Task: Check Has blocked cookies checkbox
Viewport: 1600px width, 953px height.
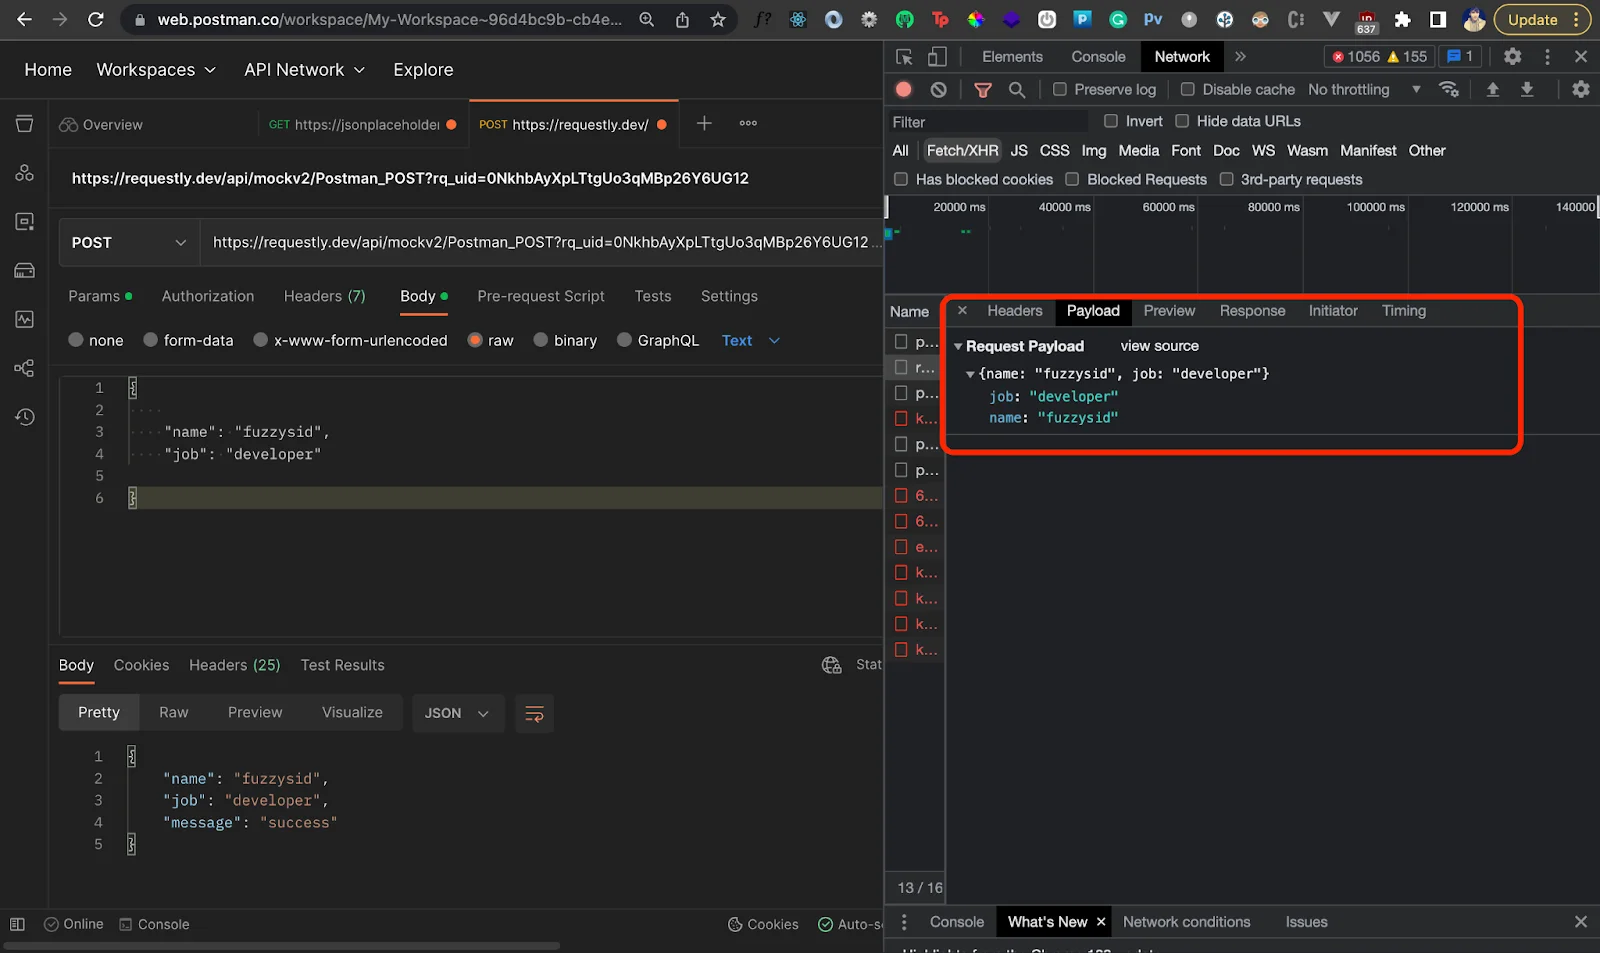Action: coord(901,179)
